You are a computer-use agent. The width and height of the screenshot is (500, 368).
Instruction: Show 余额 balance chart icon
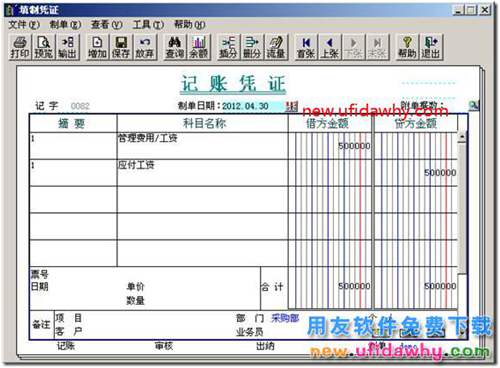click(x=199, y=47)
